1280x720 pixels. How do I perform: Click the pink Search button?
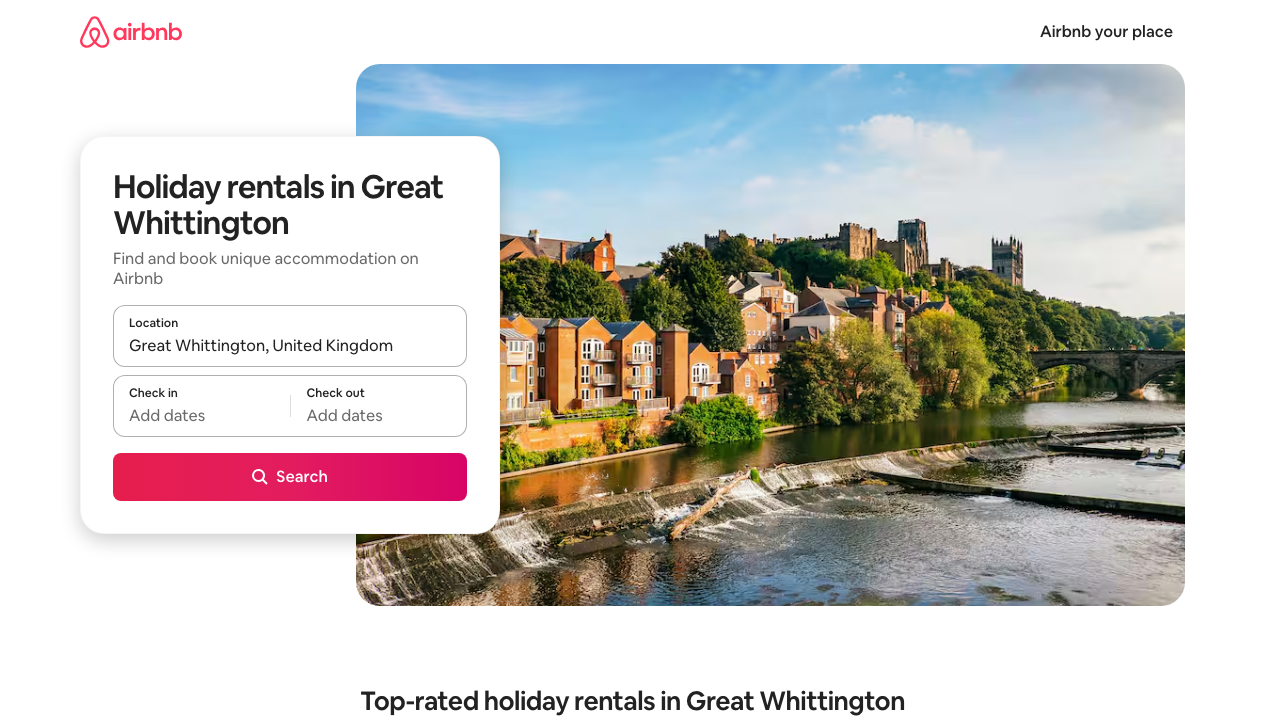tap(290, 477)
